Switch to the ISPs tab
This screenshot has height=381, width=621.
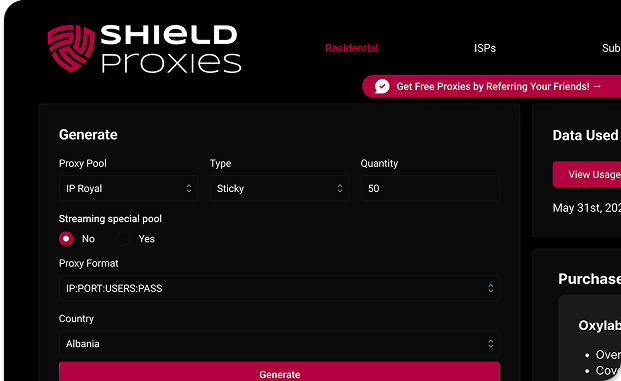click(x=485, y=48)
